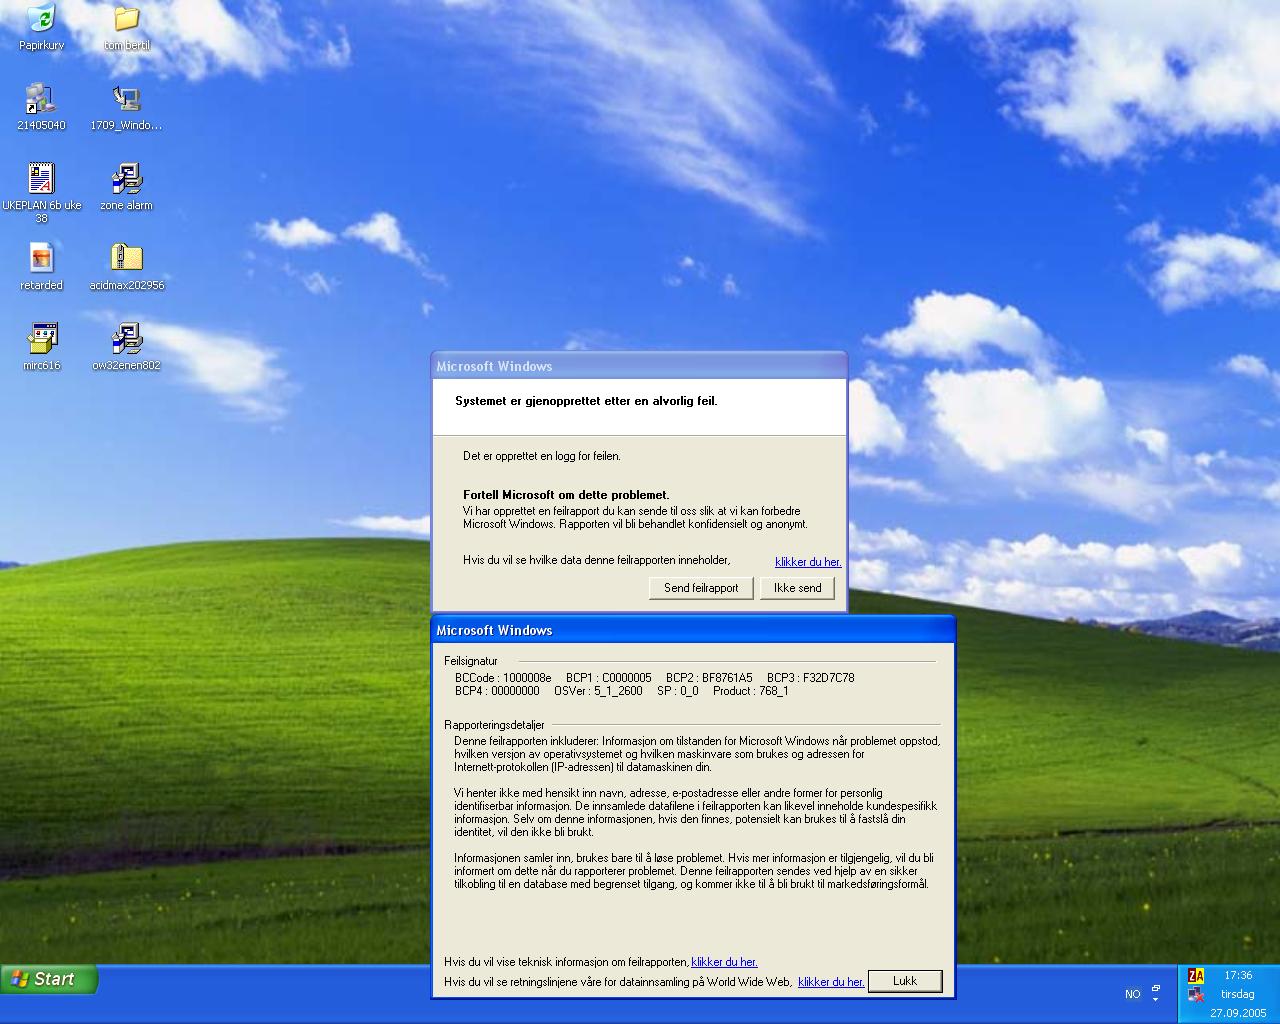This screenshot has width=1280, height=1024.
Task: Click the lower Microsoft Windows dialog title bar
Action: coord(693,630)
